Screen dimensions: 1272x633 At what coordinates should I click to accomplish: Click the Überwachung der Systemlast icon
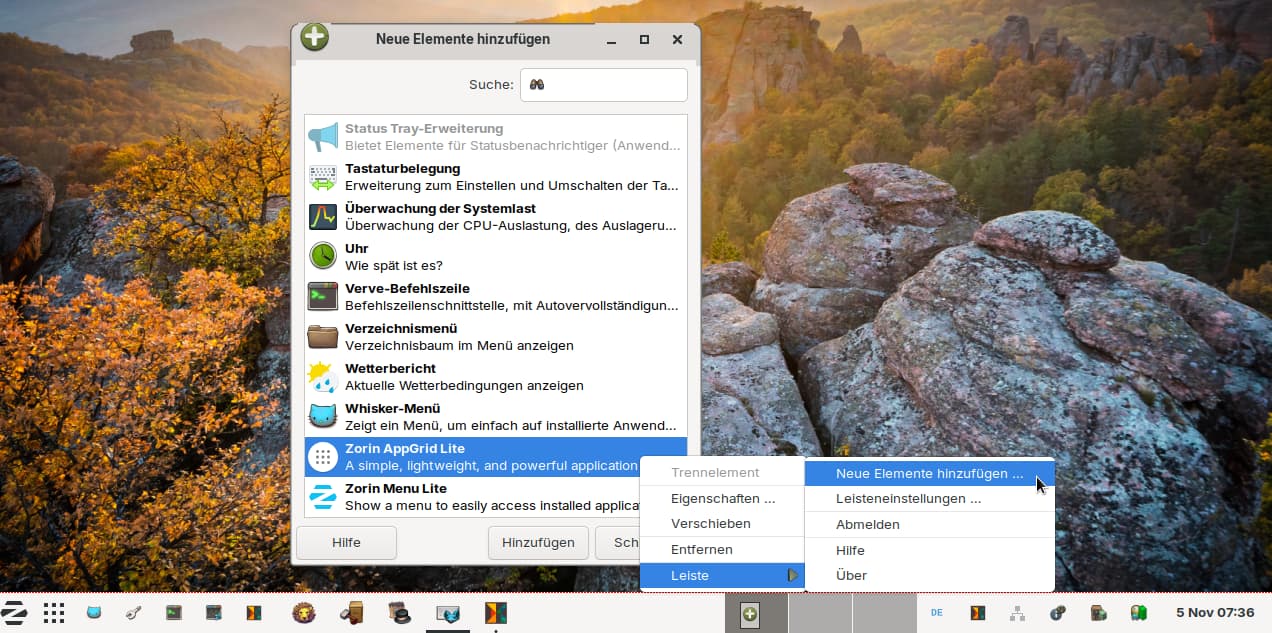[x=322, y=216]
